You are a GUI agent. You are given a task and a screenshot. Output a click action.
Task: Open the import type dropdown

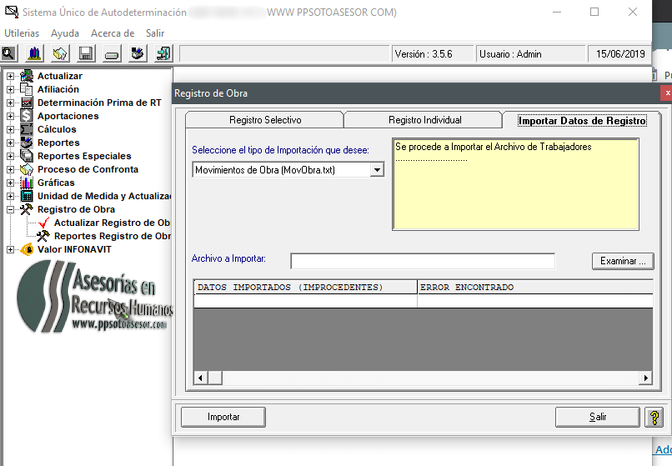coord(377,170)
